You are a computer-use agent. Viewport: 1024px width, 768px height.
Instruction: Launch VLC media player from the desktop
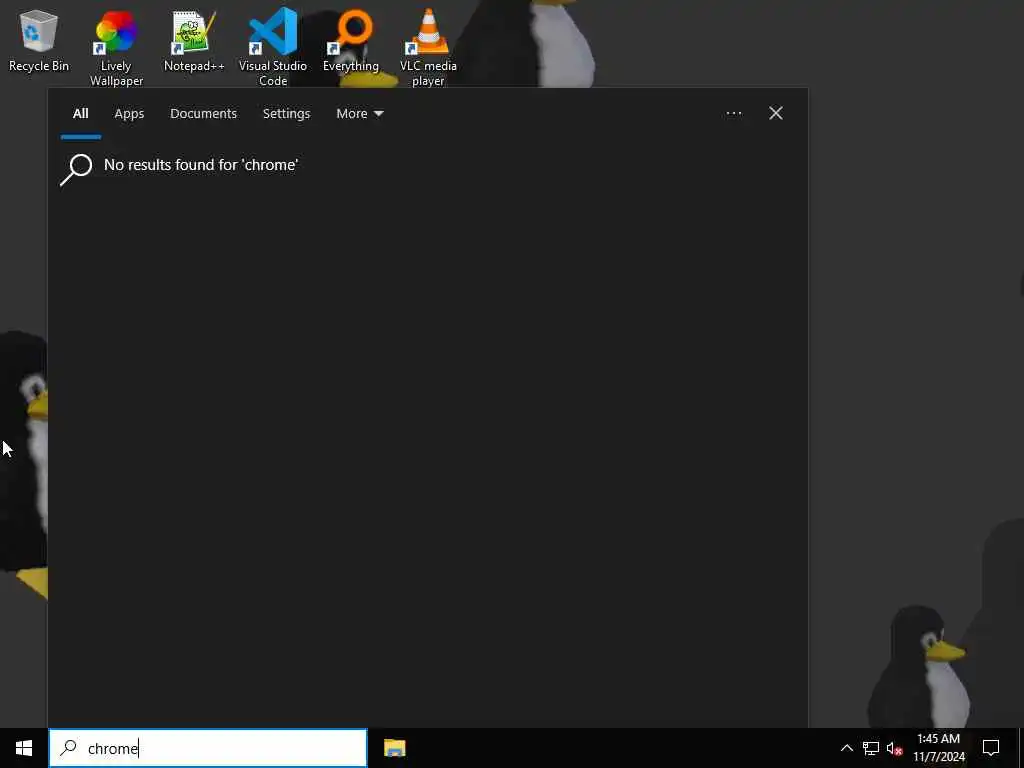click(x=428, y=48)
